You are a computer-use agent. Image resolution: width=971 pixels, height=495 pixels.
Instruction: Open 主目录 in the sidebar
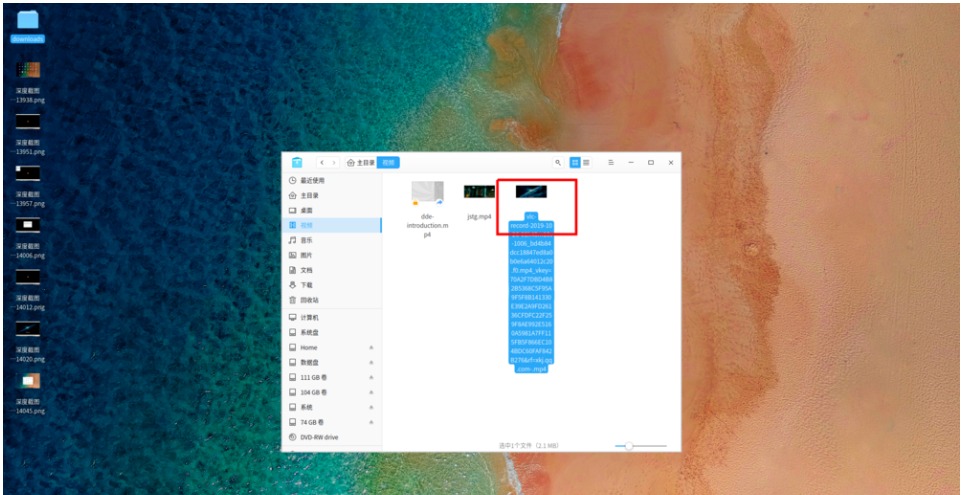(x=332, y=195)
